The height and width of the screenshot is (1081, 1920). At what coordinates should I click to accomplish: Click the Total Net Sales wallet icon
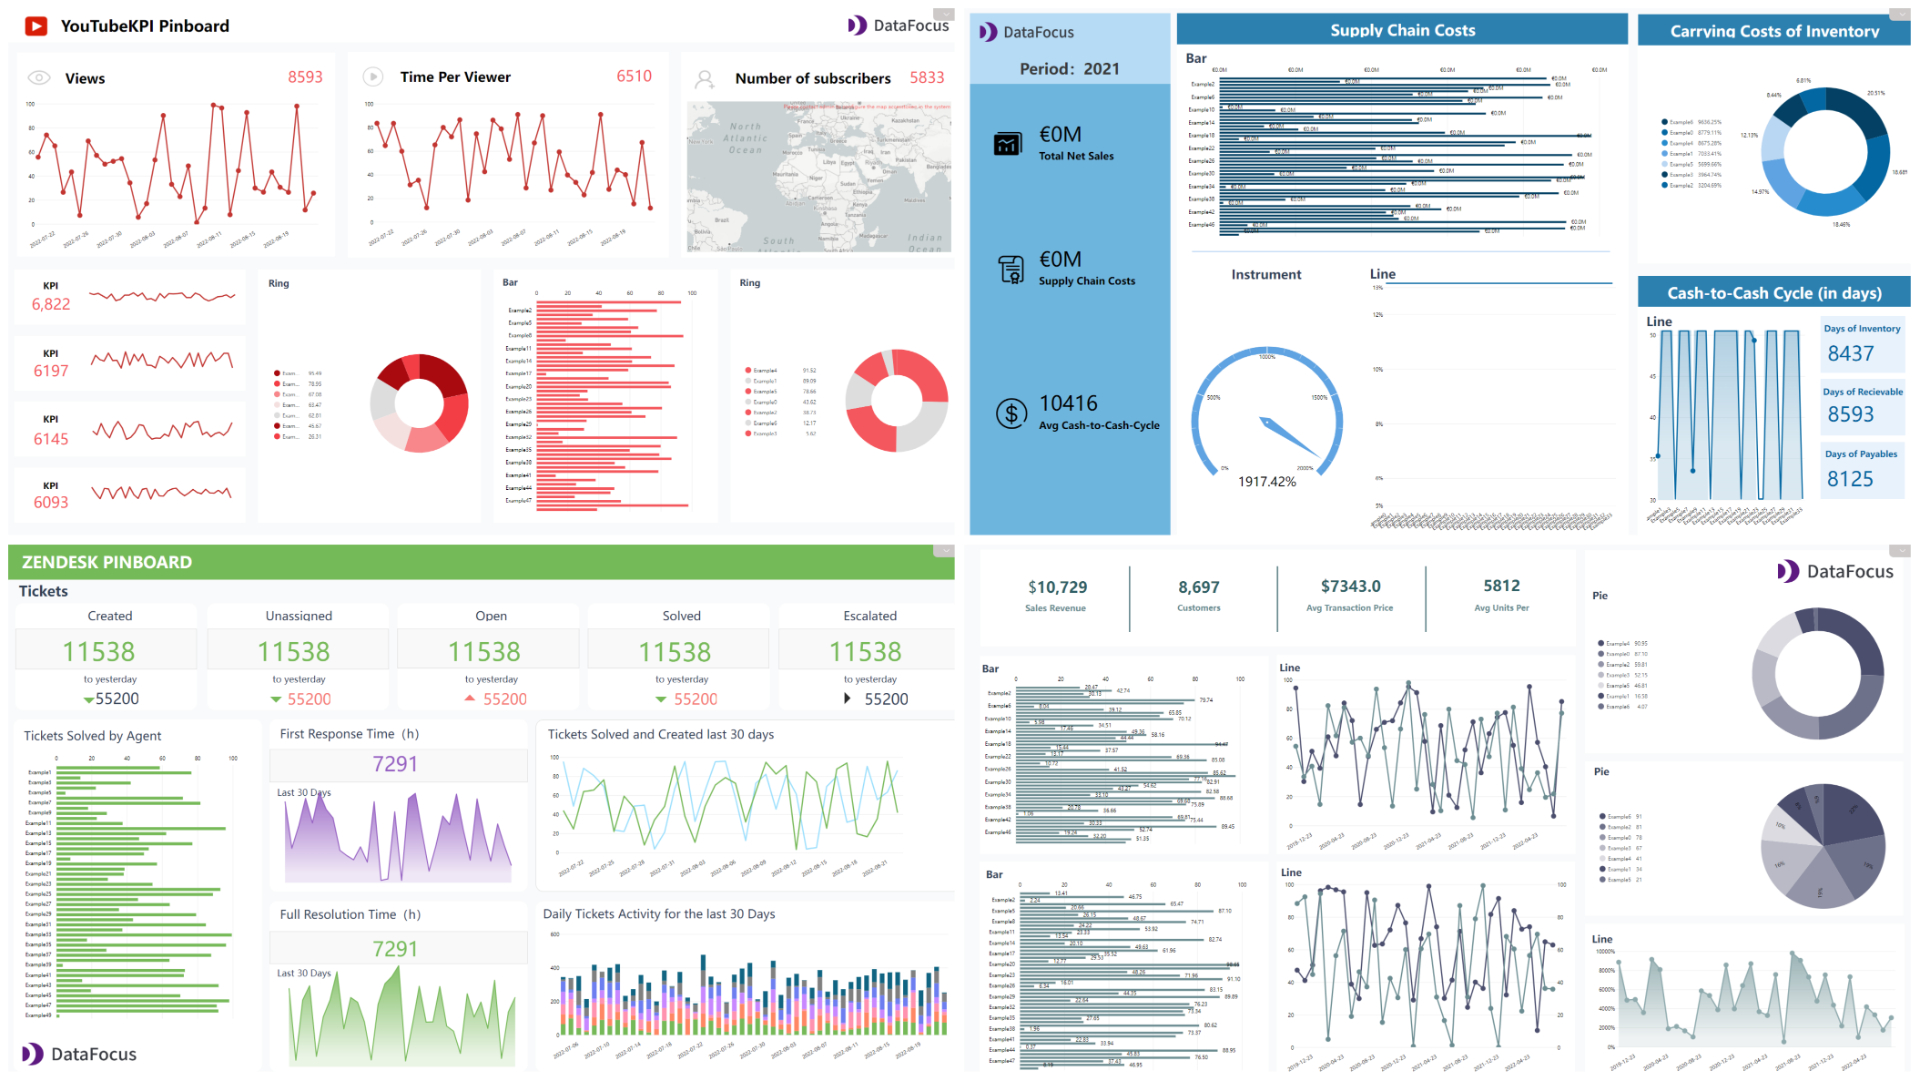[1007, 144]
